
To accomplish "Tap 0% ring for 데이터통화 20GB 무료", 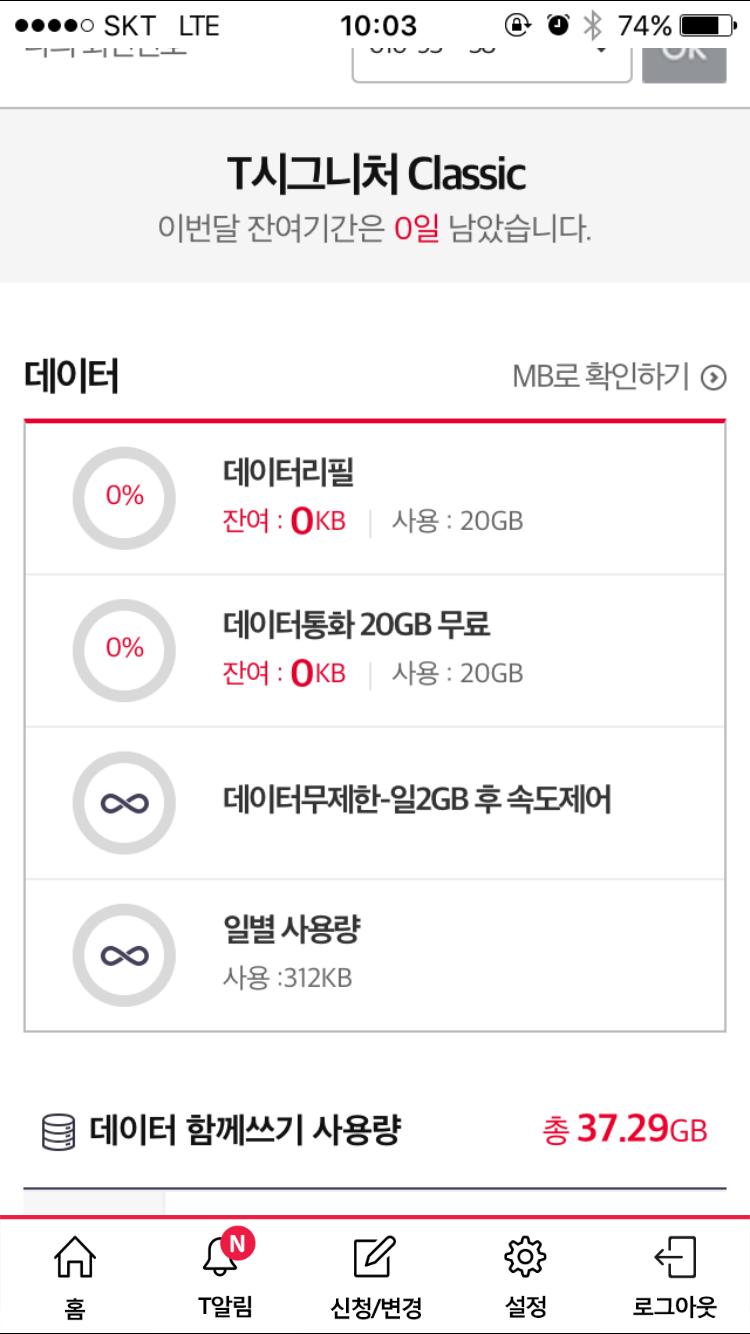I will (124, 649).
